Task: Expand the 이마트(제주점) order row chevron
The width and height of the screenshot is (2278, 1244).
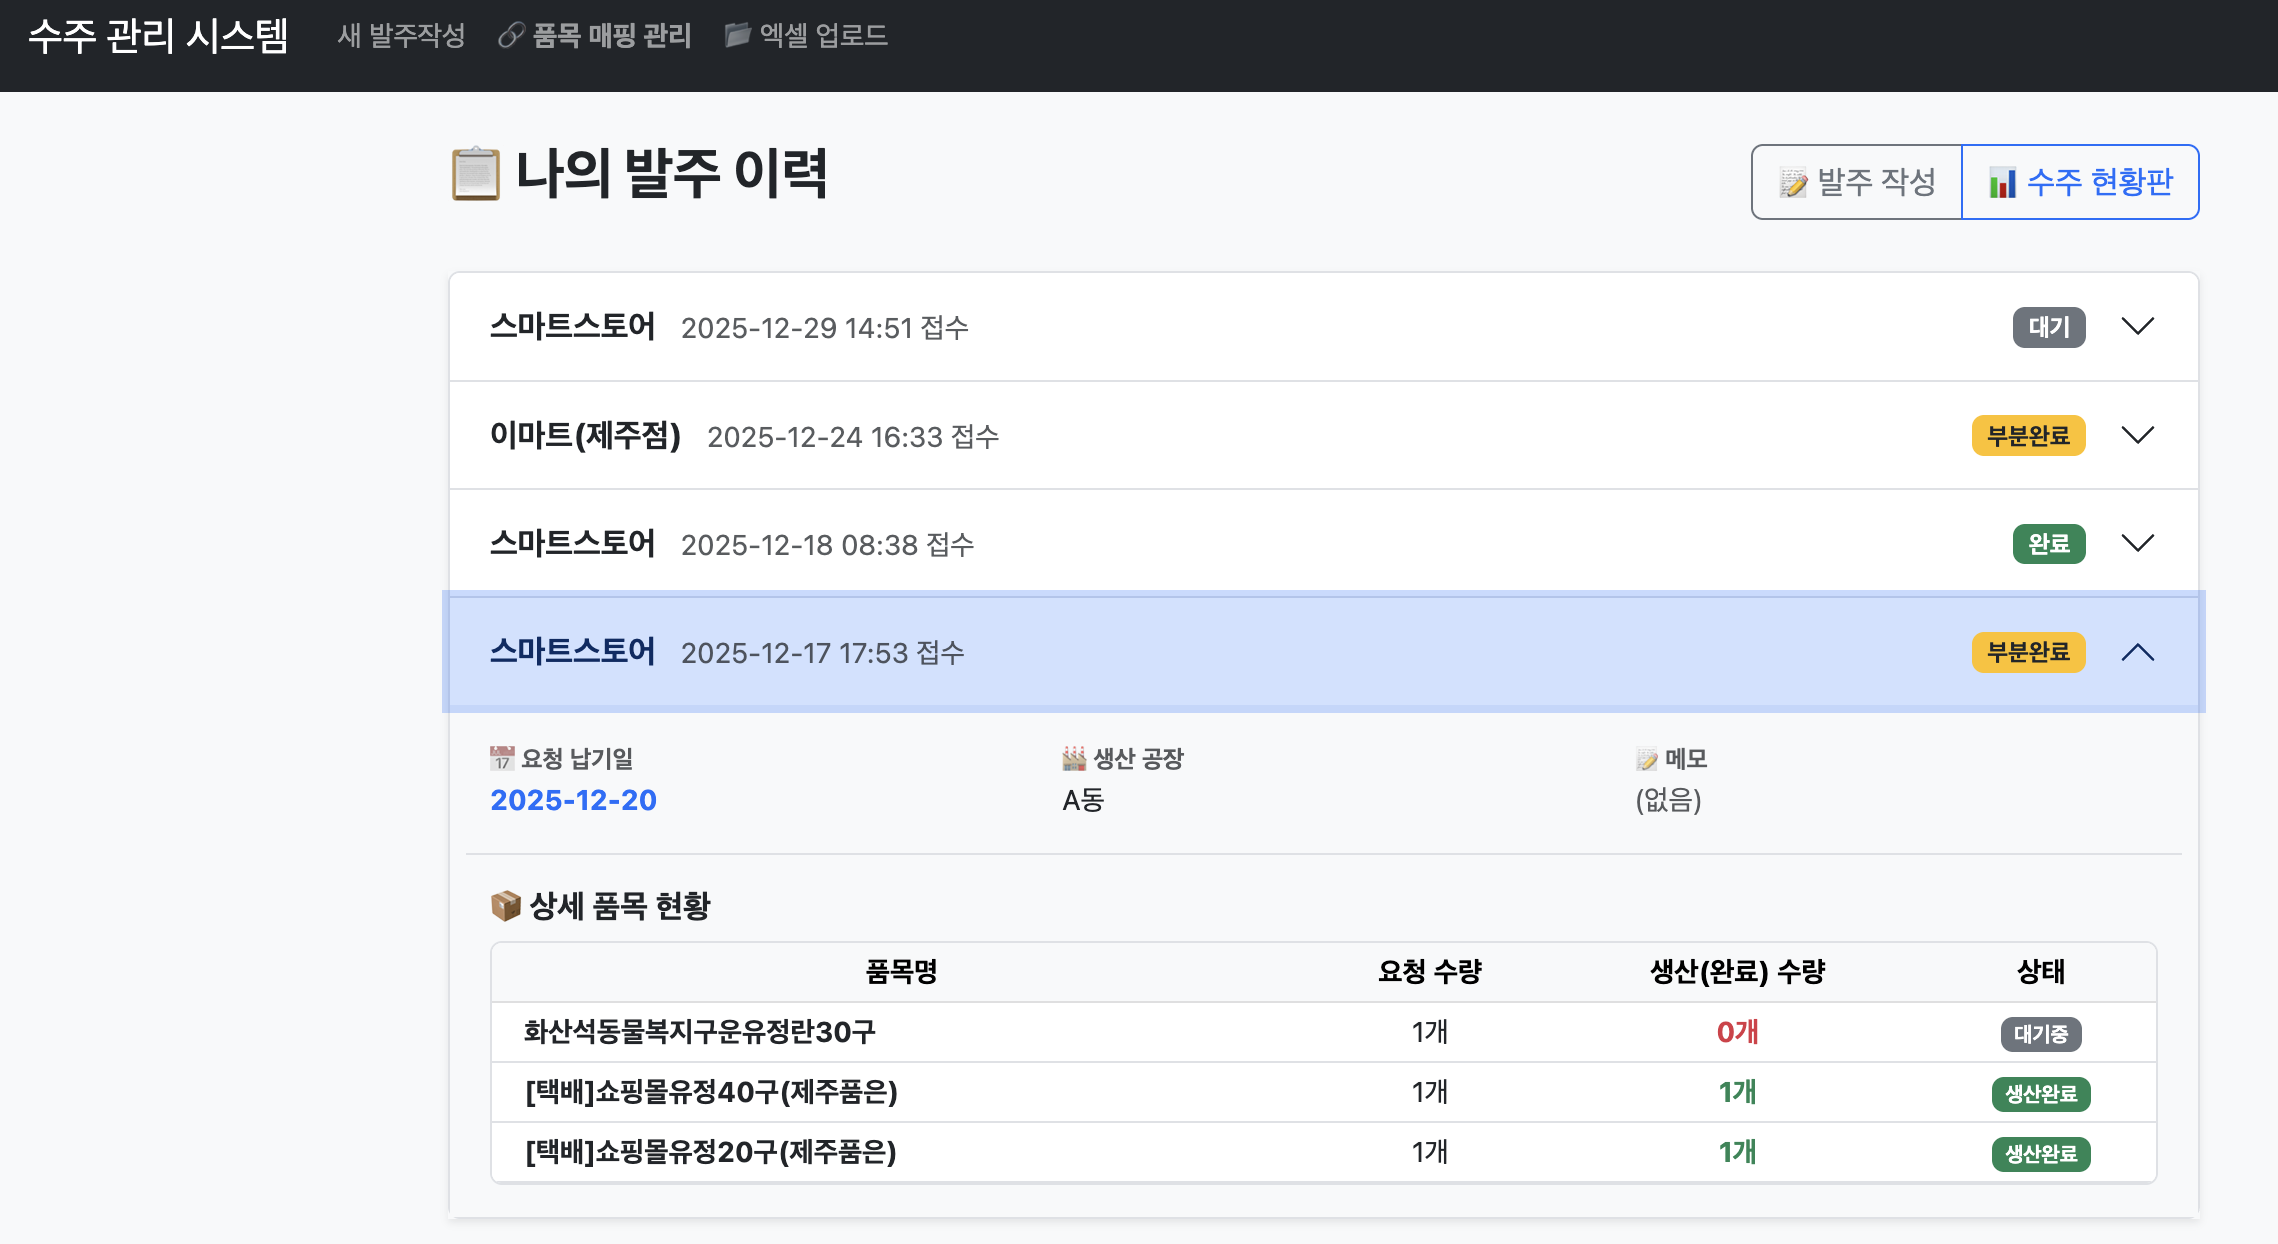Action: pyautogui.click(x=2138, y=435)
